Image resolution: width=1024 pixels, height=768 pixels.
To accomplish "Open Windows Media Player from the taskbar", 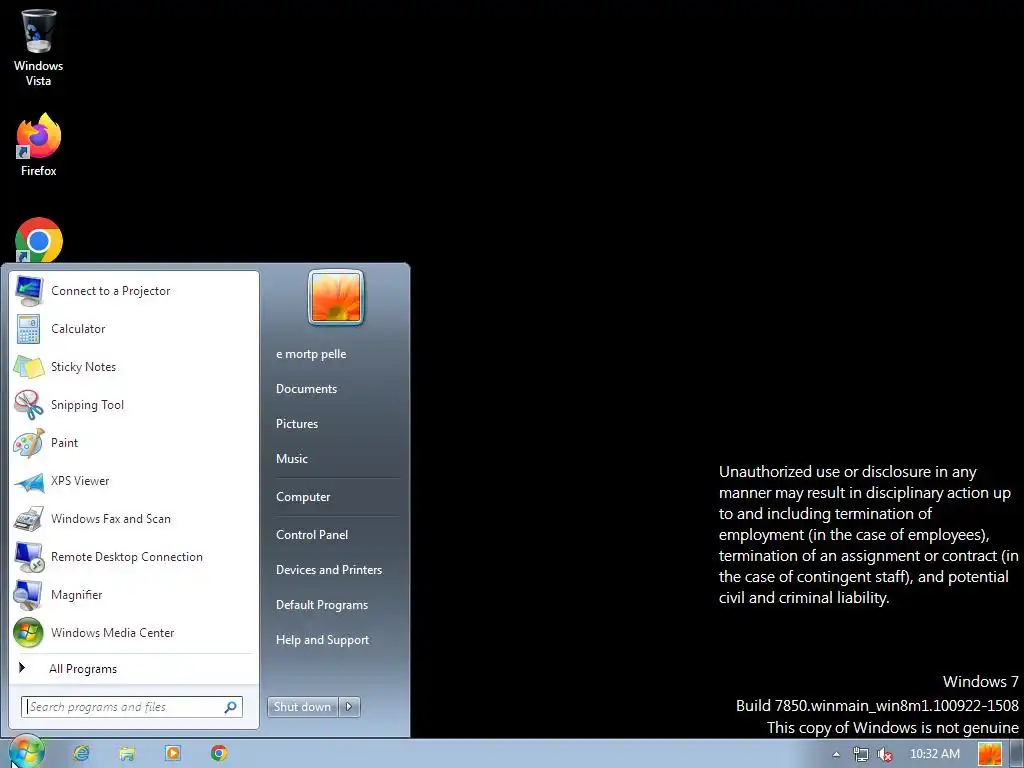I will 172,753.
